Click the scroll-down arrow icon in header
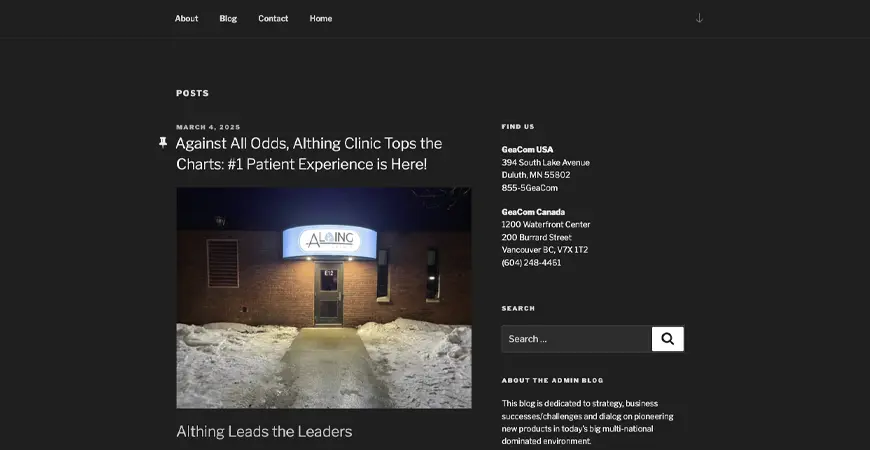The width and height of the screenshot is (870, 450). tap(699, 18)
